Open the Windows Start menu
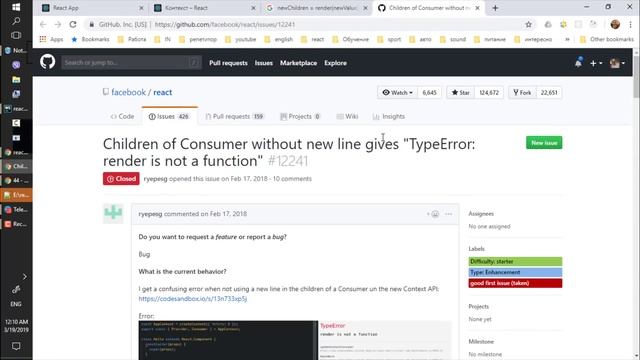The height and width of the screenshot is (360, 640). pyautogui.click(x=16, y=7)
